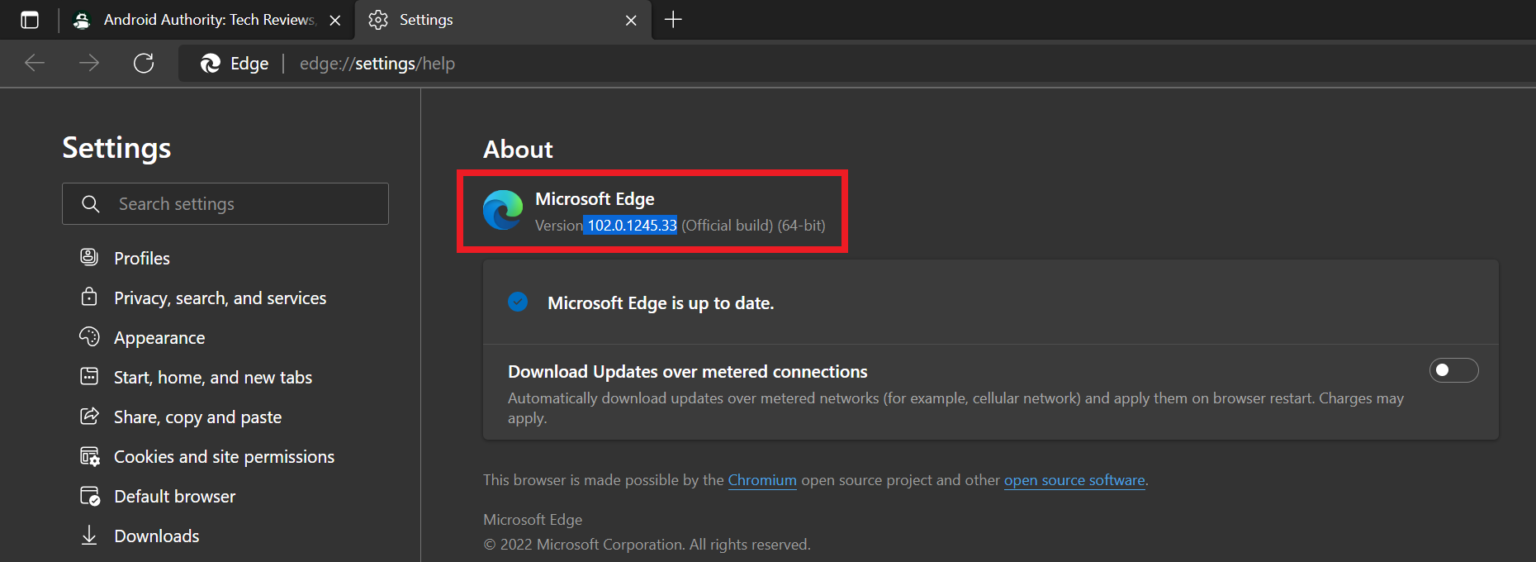
Task: Click the Default browser icon
Action: 89,496
